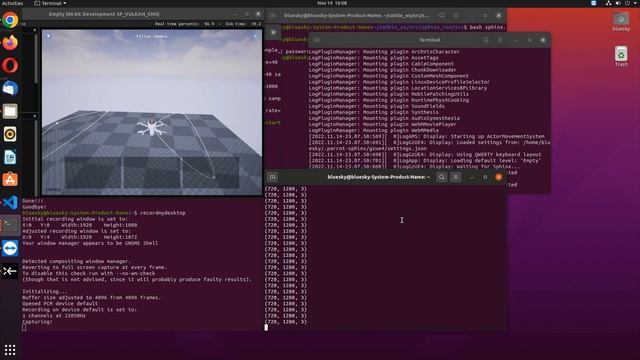The height and width of the screenshot is (360, 640).
Task: Launch Rhythmbox from the dock
Action: [10, 134]
